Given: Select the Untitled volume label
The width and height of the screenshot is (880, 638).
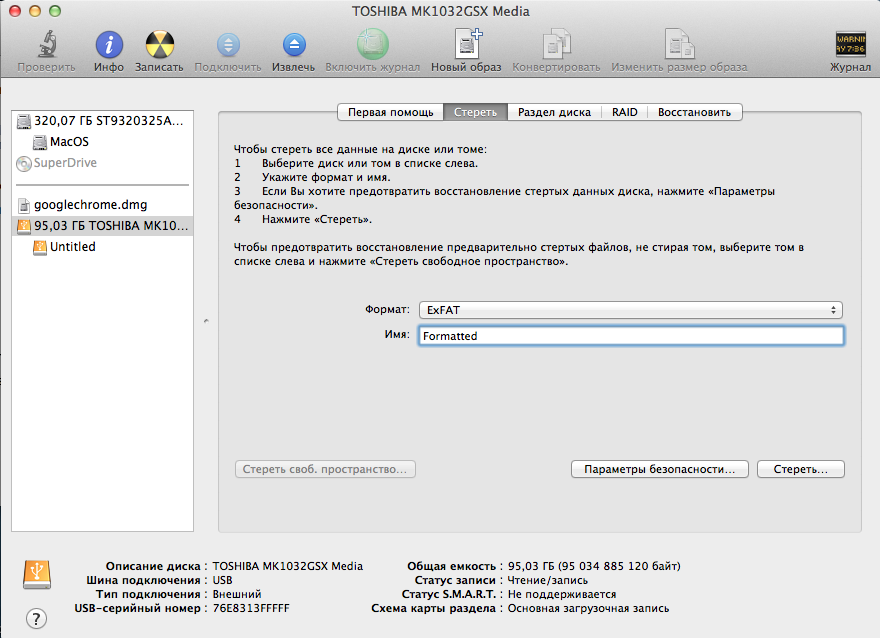Looking at the screenshot, I should pyautogui.click(x=72, y=247).
